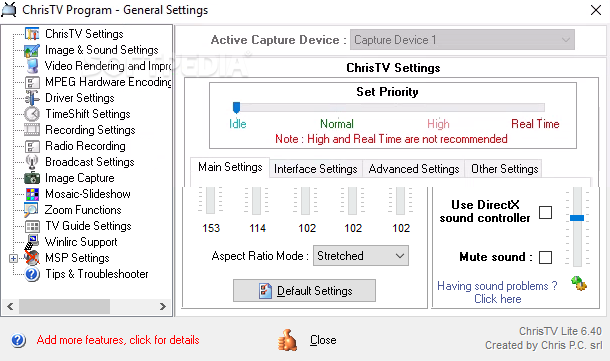Click the Radio Recording icon

point(32,146)
